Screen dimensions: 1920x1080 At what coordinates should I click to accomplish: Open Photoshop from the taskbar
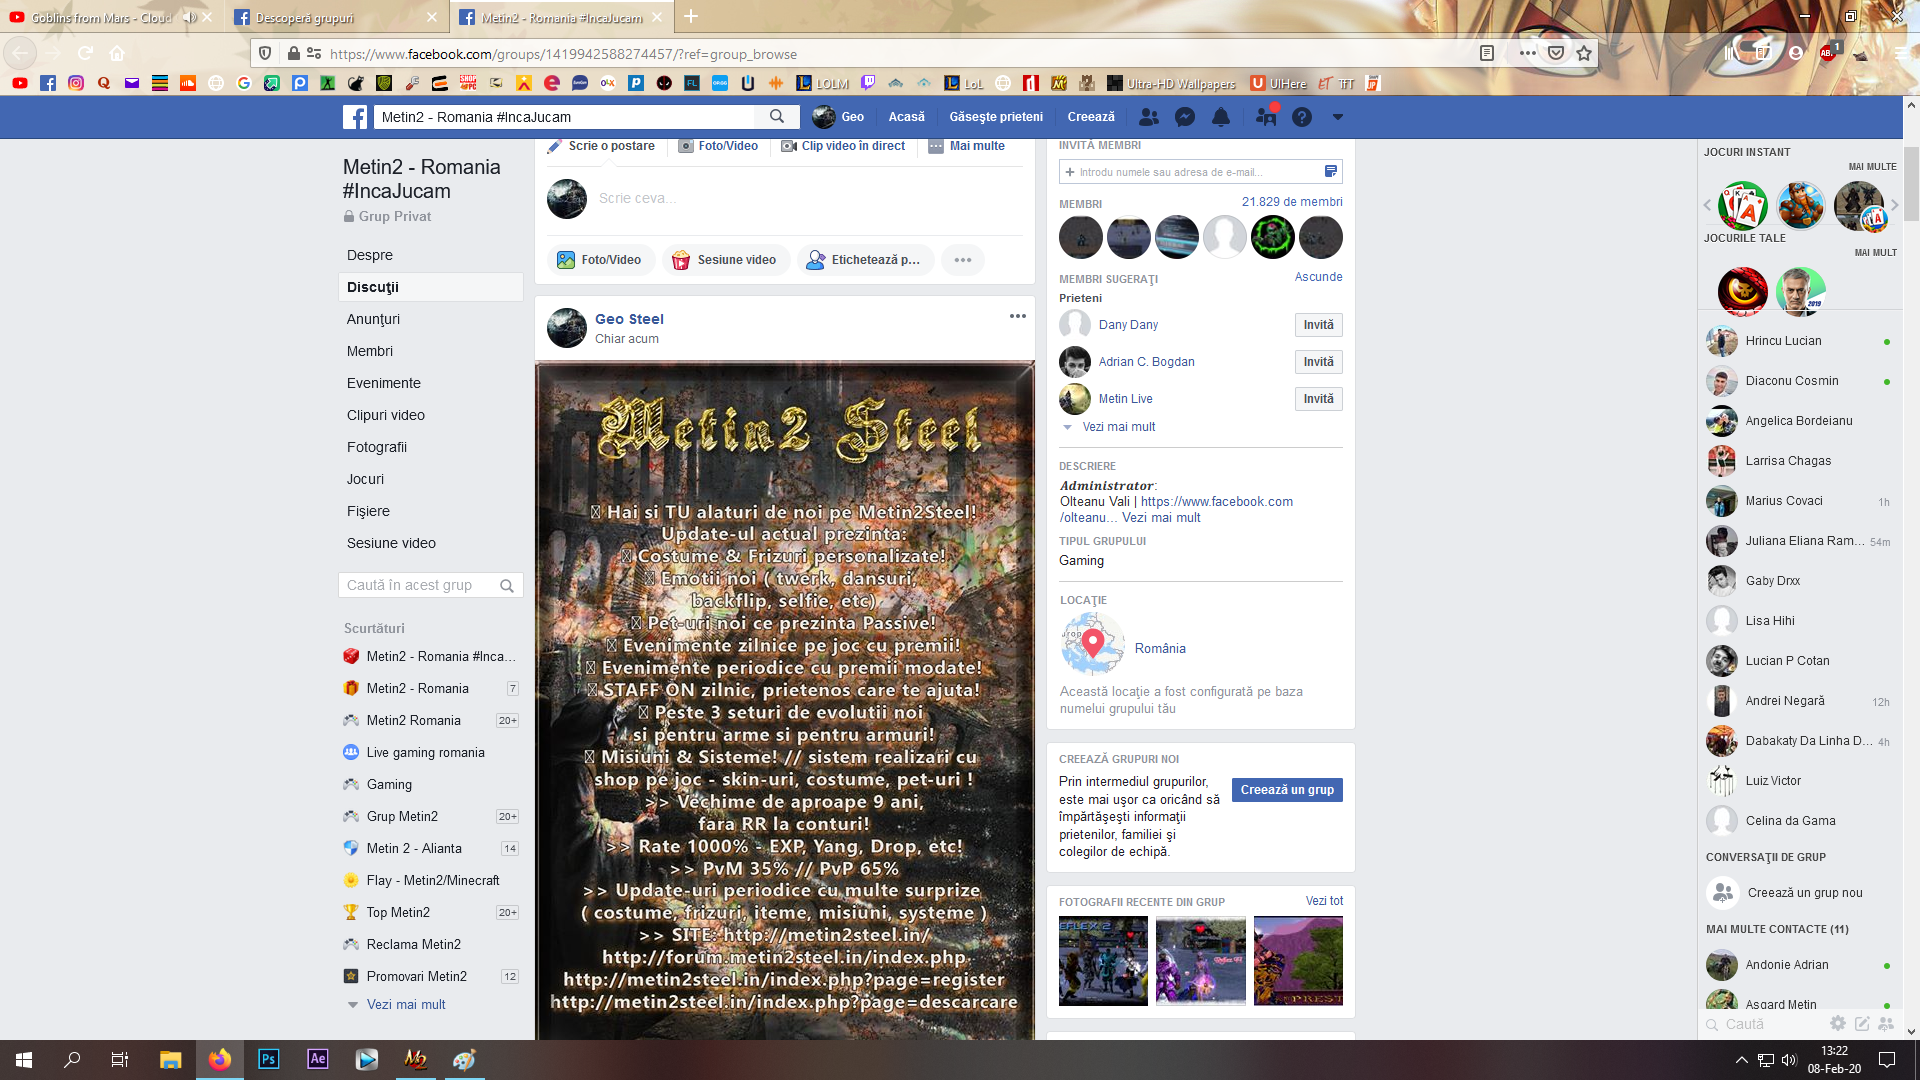(268, 1059)
